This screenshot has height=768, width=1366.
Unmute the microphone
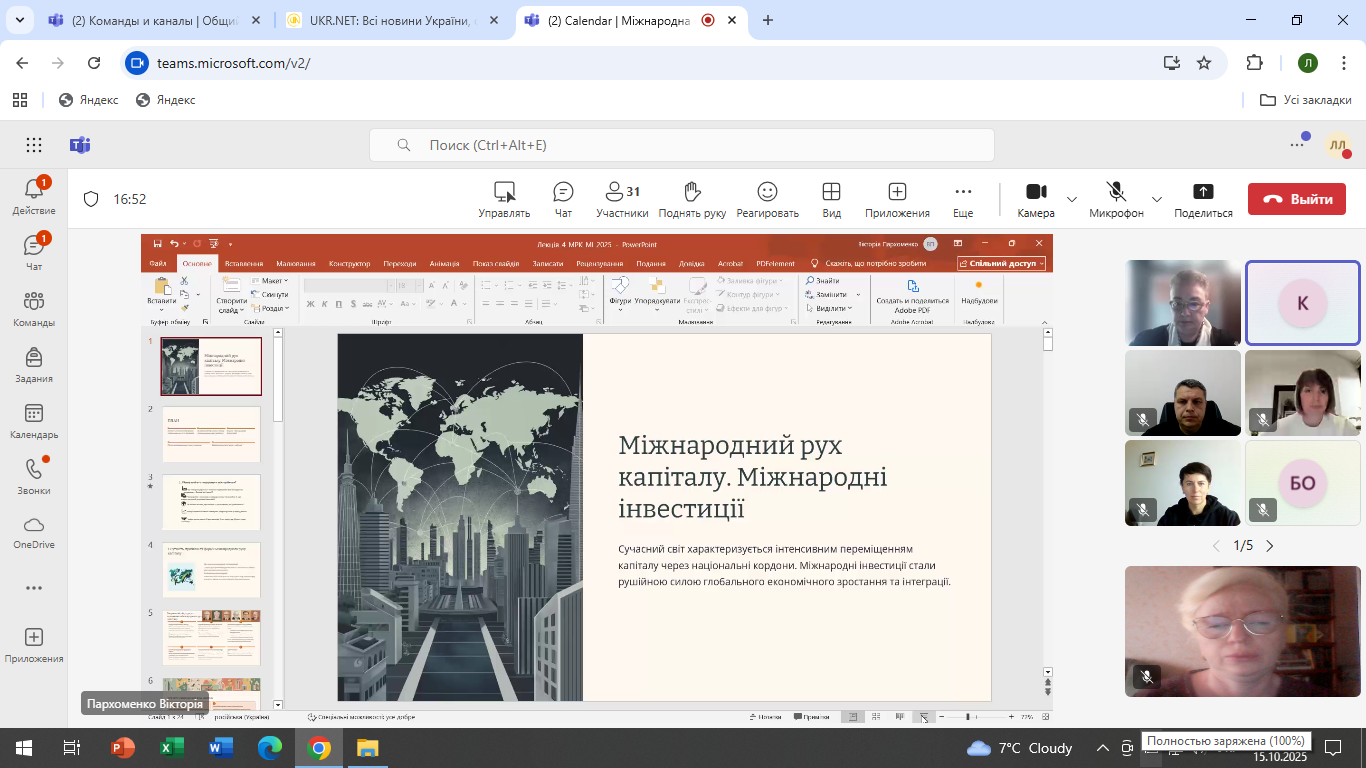(x=1116, y=199)
